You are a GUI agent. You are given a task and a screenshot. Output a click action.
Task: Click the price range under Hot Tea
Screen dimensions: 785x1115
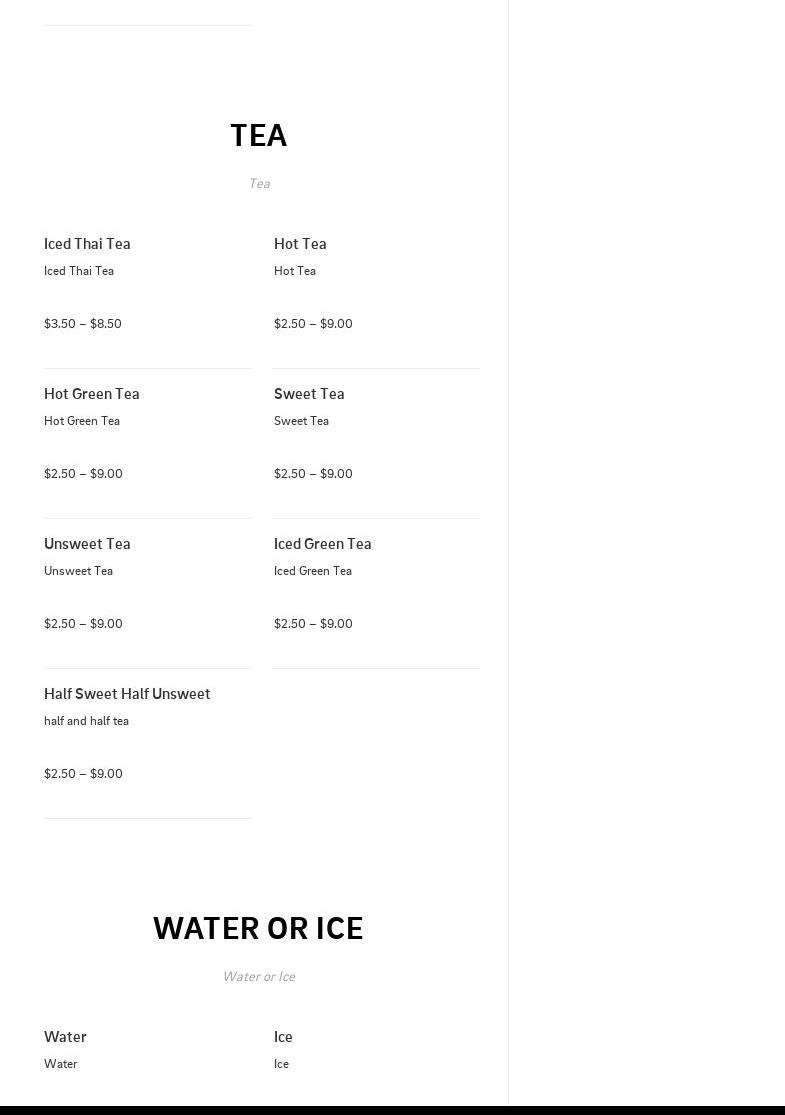(x=313, y=324)
